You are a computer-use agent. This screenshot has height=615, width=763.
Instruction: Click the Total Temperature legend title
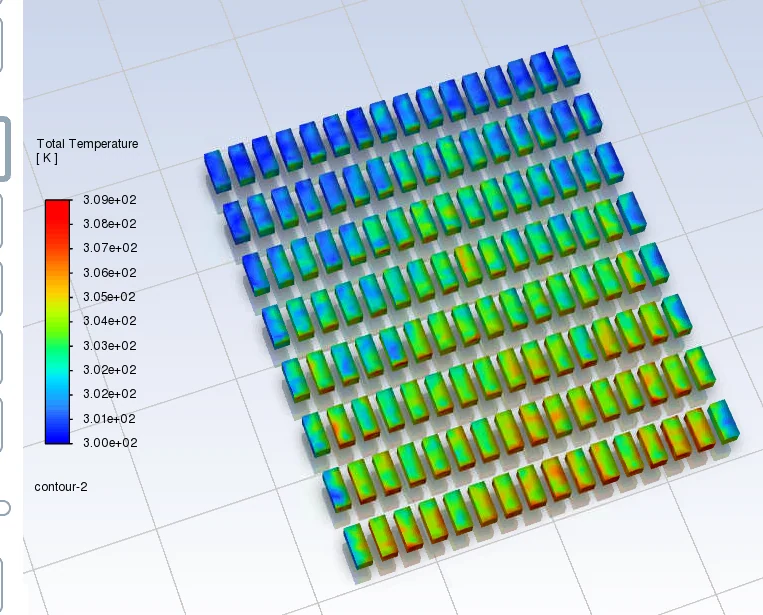click(x=88, y=144)
